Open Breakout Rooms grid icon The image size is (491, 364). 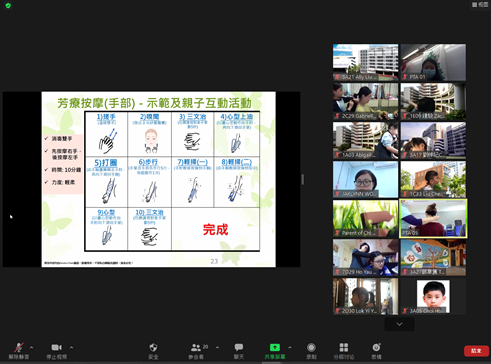click(x=344, y=348)
